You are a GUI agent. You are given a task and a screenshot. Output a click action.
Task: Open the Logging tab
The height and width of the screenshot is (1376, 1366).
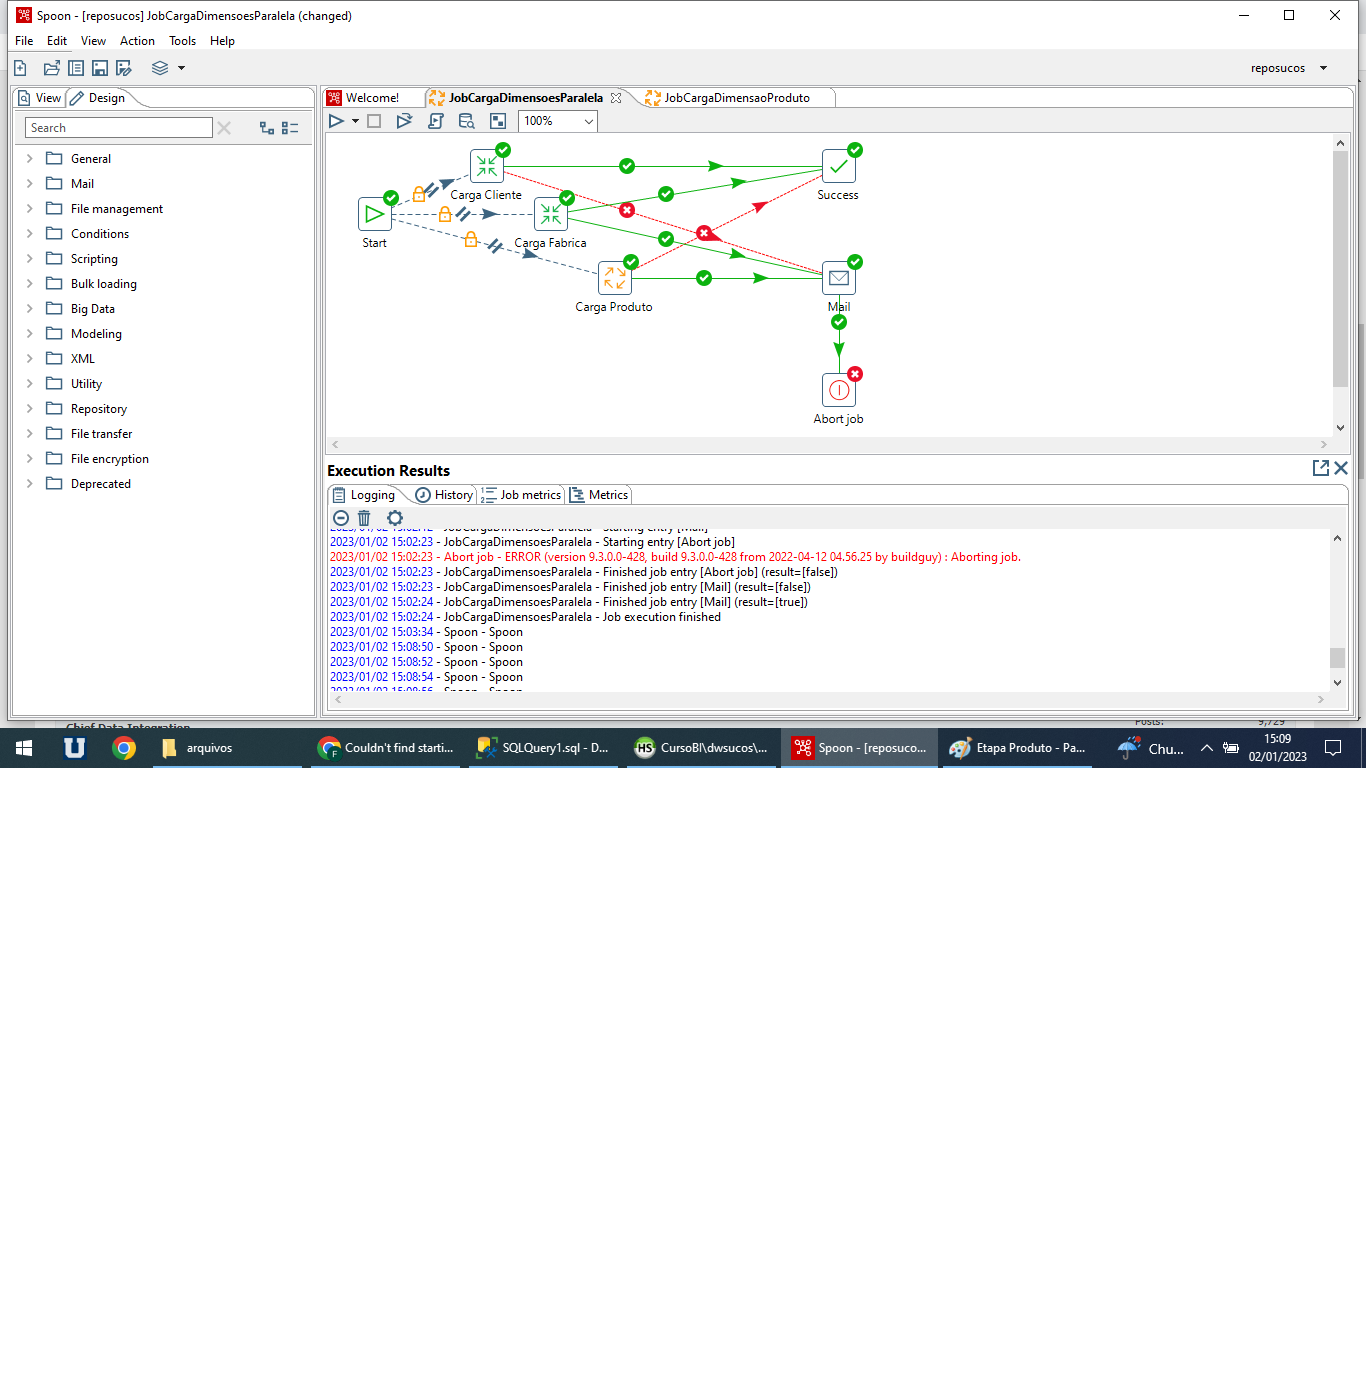(x=364, y=495)
